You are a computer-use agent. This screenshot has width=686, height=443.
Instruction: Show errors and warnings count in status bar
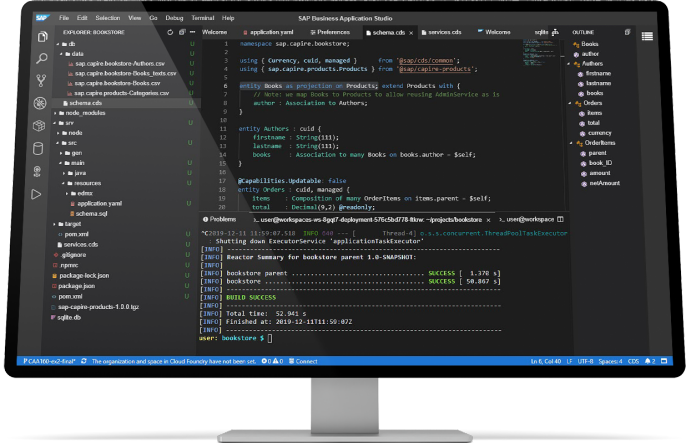tap(272, 361)
